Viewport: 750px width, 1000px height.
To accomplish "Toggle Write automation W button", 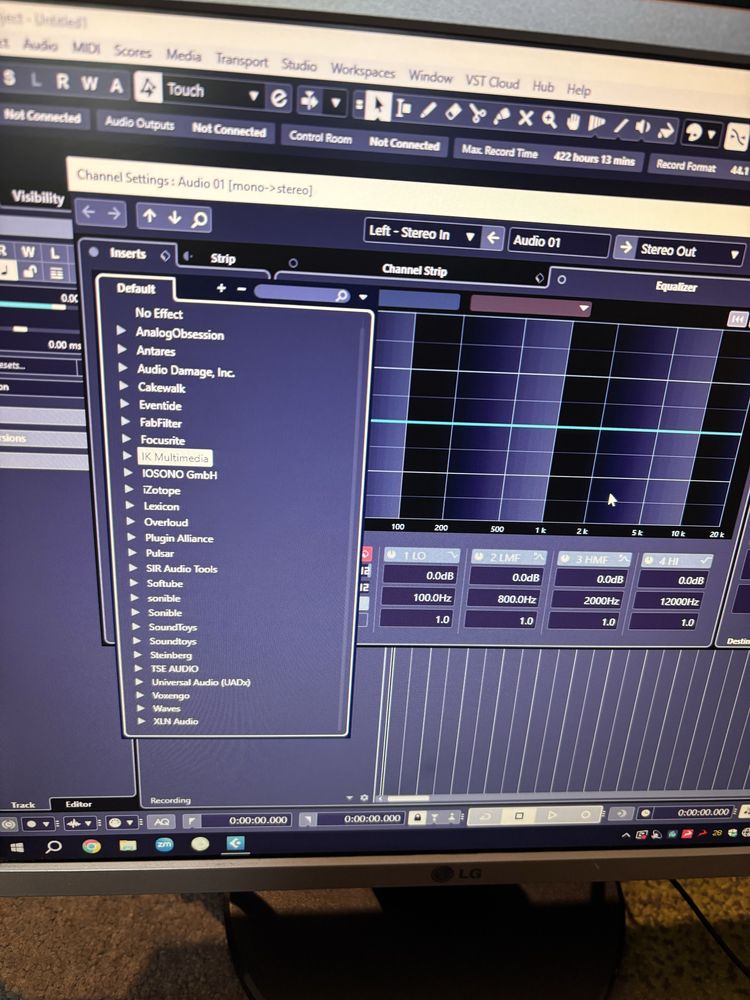I will click(x=89, y=83).
